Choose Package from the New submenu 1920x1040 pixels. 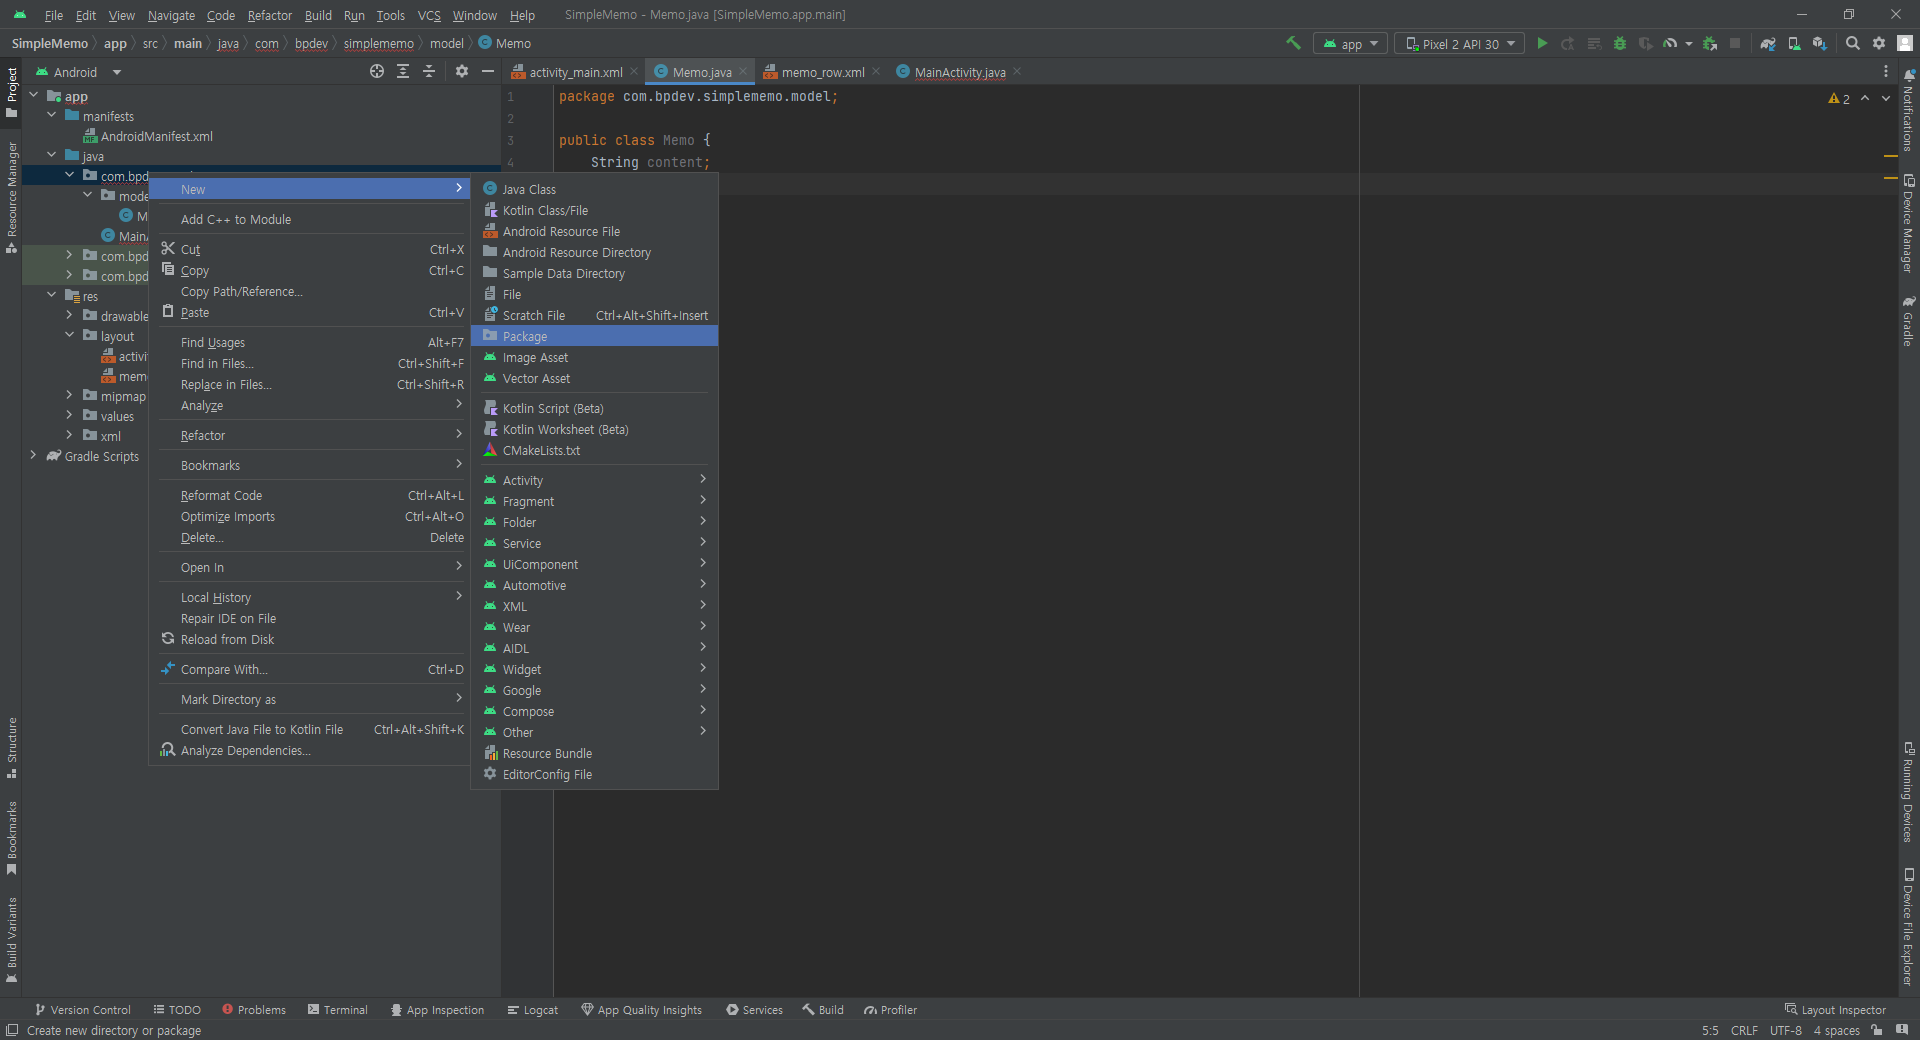click(594, 336)
